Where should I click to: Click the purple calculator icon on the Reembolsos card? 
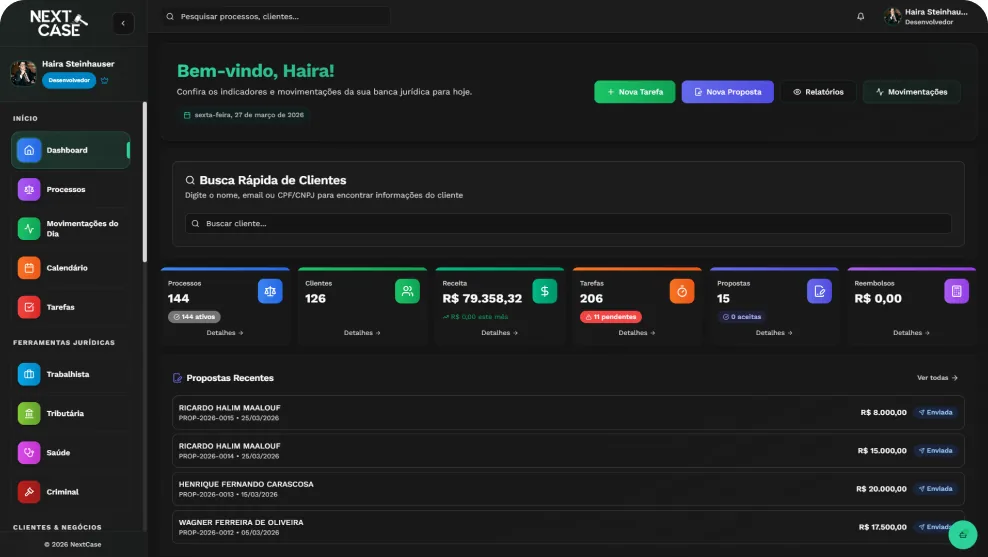tap(956, 291)
